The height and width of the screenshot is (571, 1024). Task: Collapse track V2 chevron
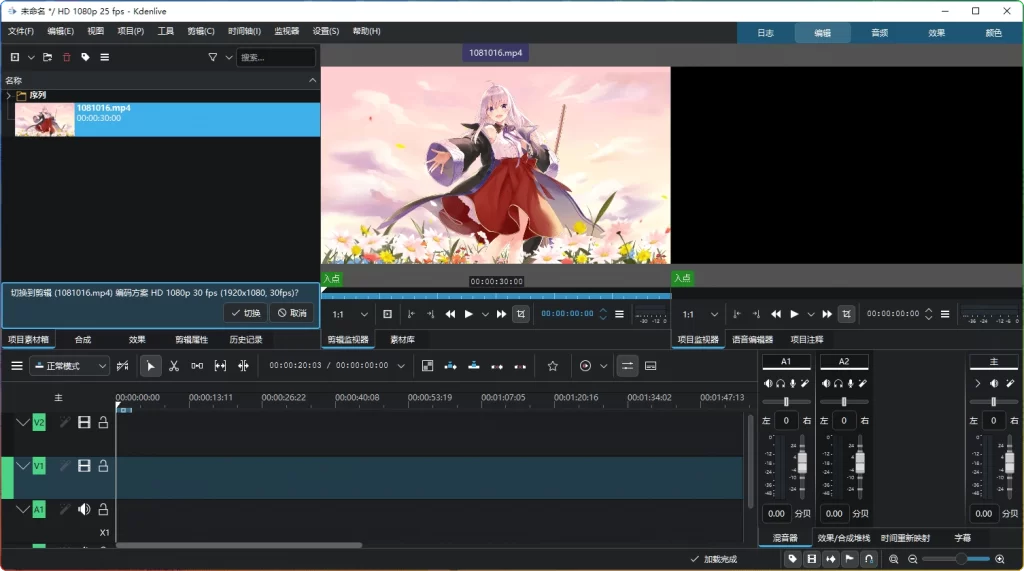click(23, 423)
